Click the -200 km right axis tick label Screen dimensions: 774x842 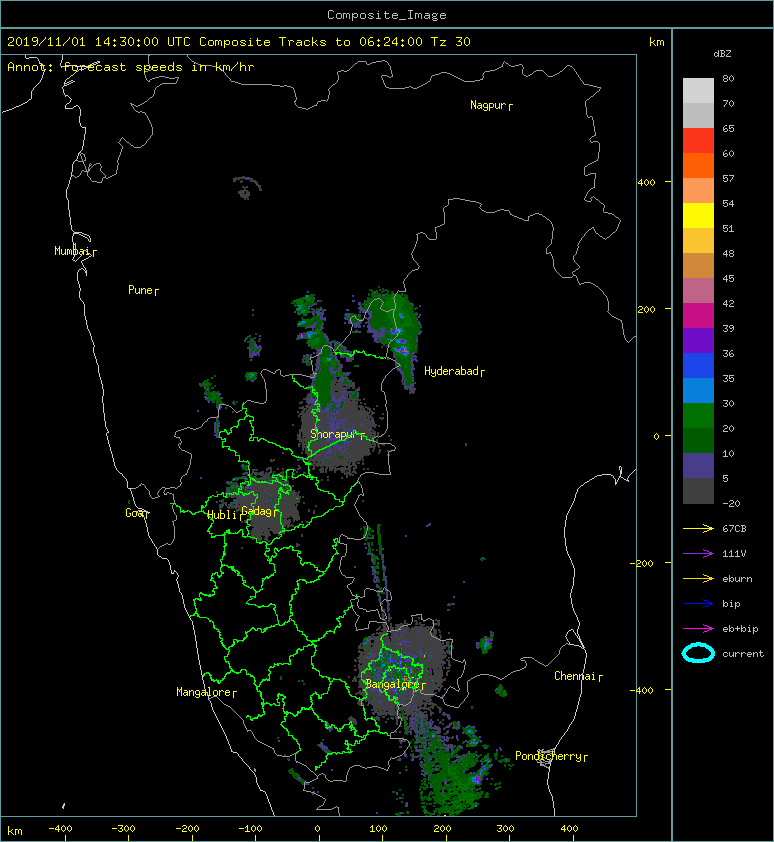tap(643, 563)
